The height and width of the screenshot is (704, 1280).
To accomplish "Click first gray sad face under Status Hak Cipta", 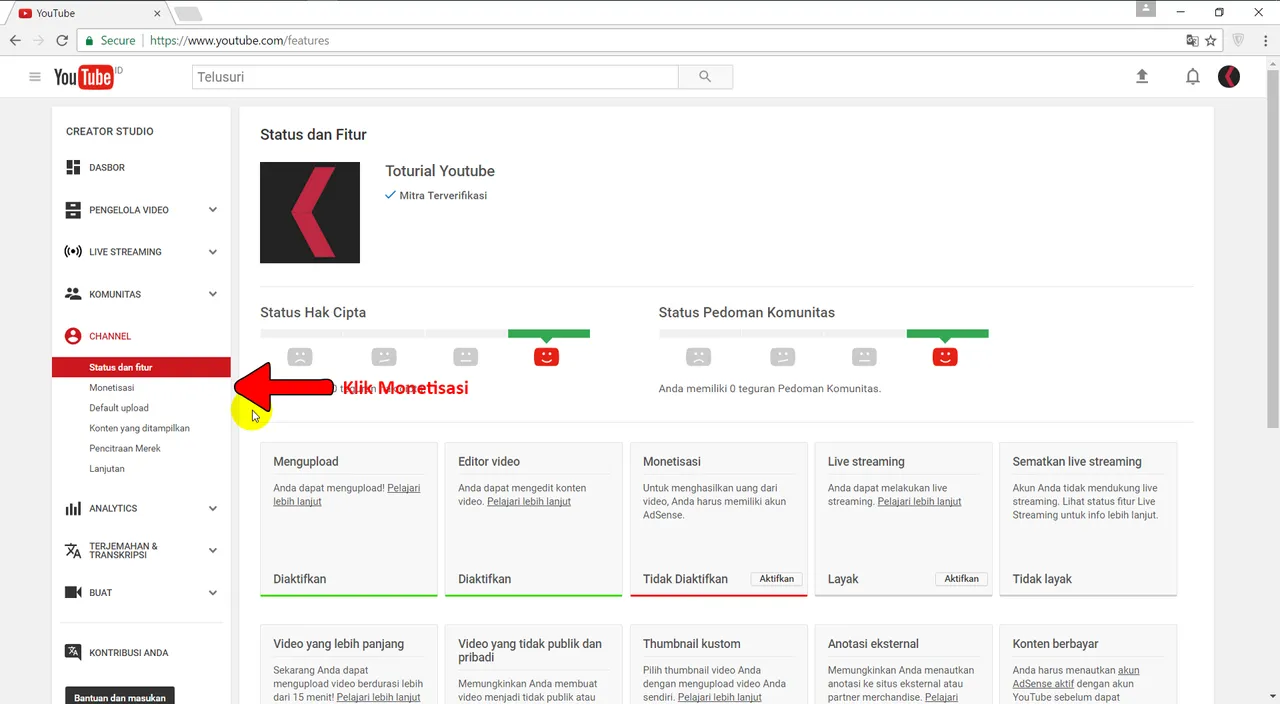I will [300, 356].
